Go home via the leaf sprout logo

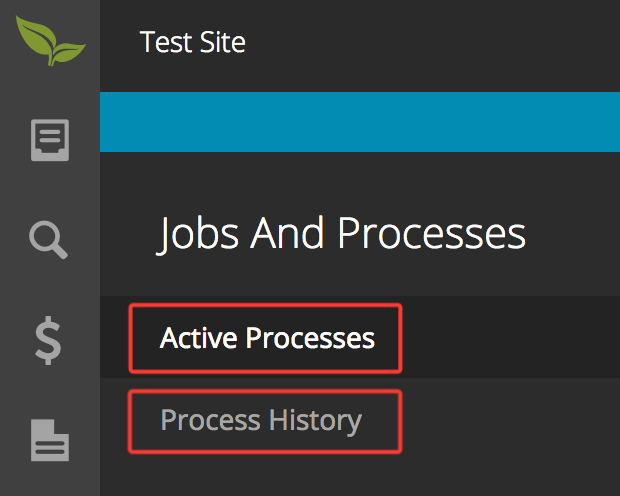pyautogui.click(x=50, y=41)
